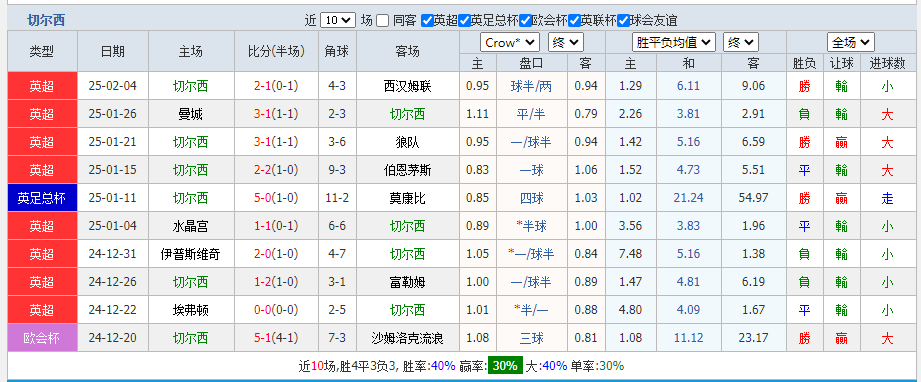Click the date 25-01-21 cell

113,142
